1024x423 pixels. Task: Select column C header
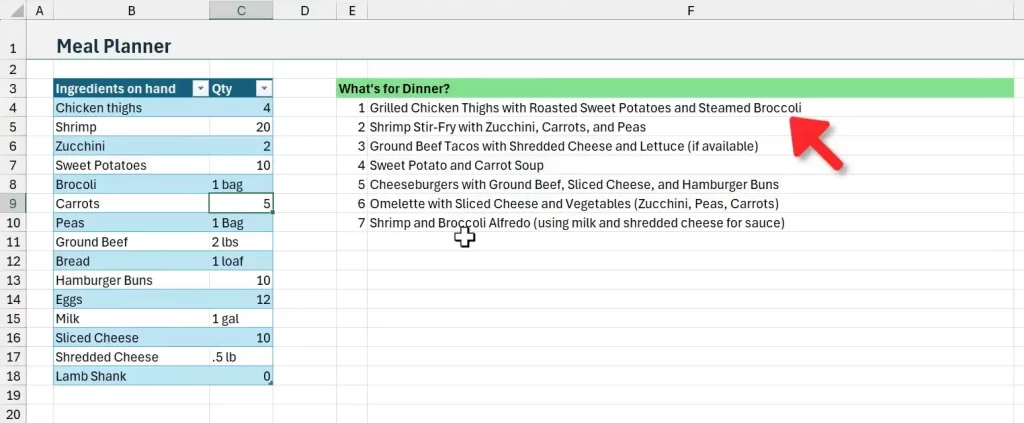[x=241, y=10]
